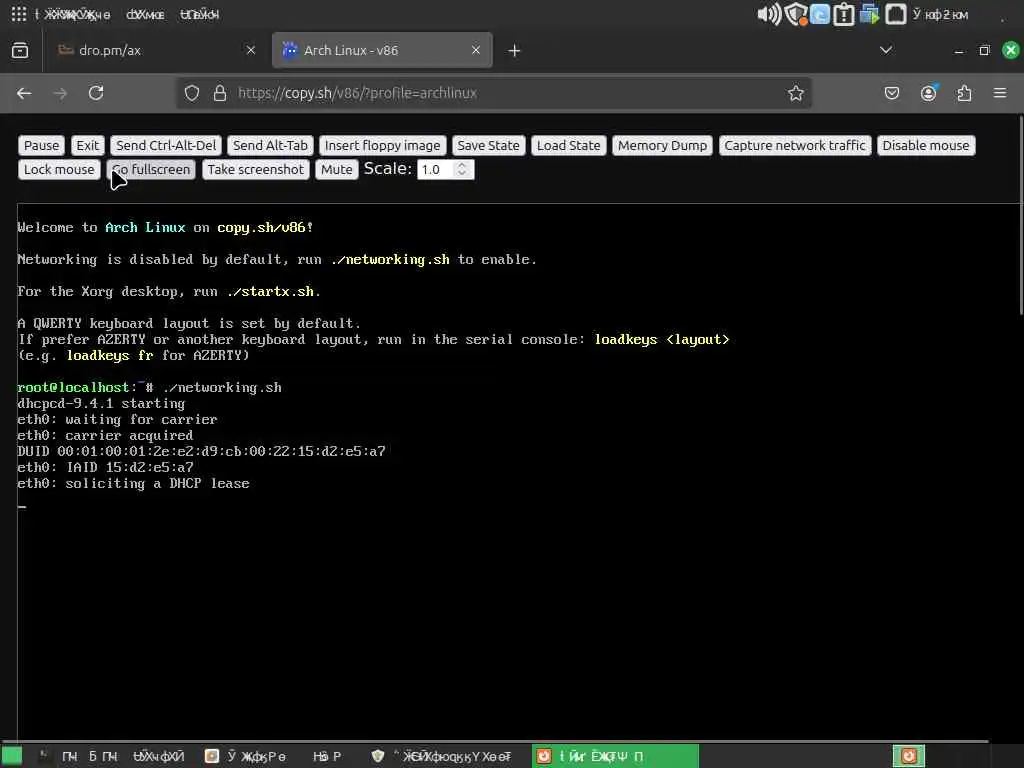
Task: Select the Arch Linux - v86 tab
Action: pos(382,50)
